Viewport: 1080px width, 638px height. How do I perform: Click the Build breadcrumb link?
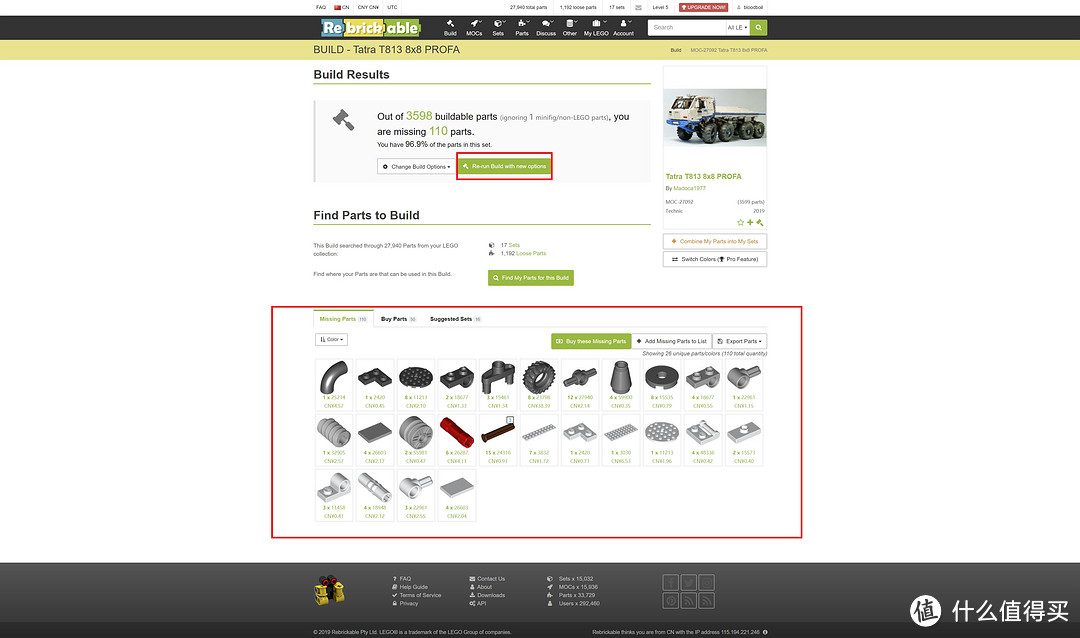(676, 50)
